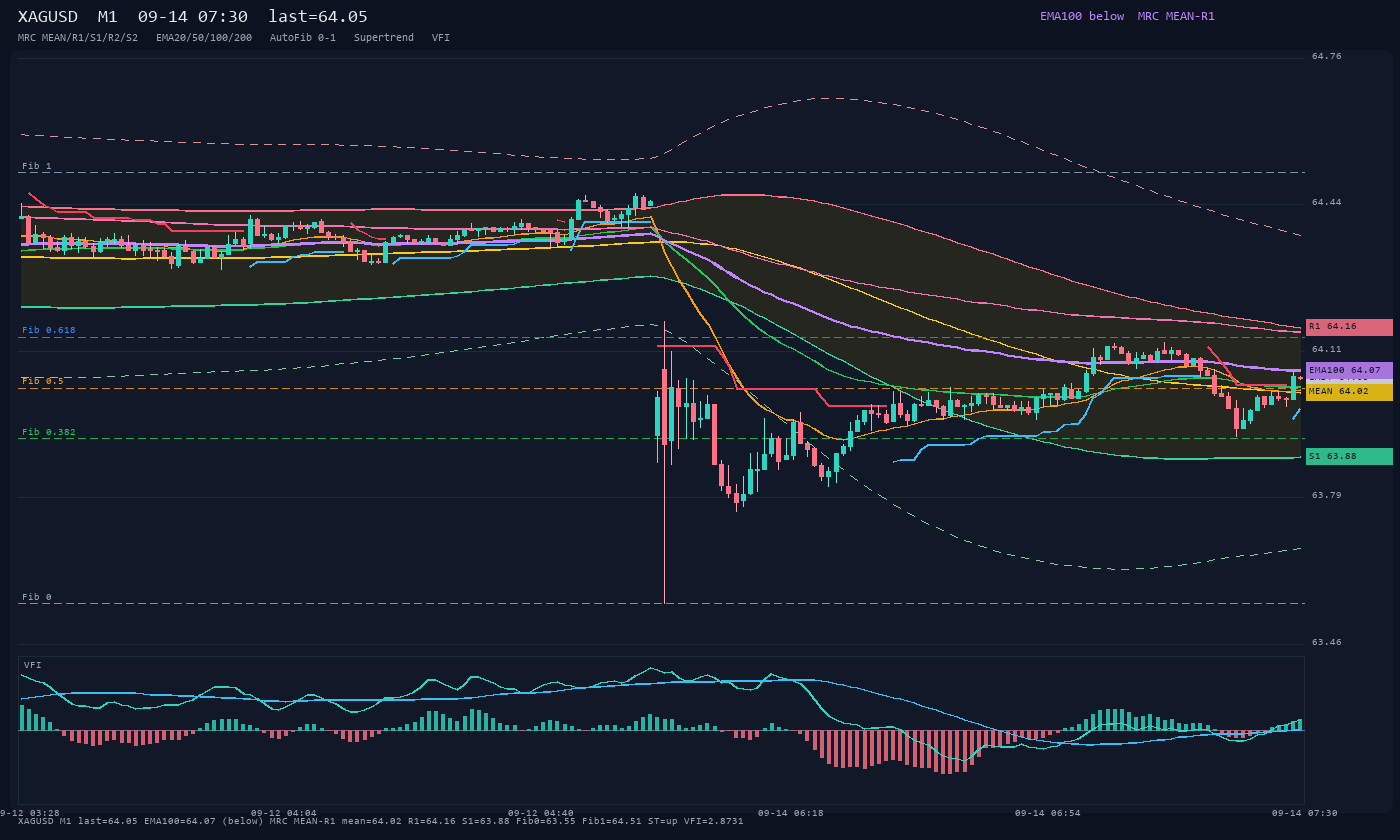
Task: Click the 'EMA20/50/100/200' indicator legend
Action: click(204, 38)
